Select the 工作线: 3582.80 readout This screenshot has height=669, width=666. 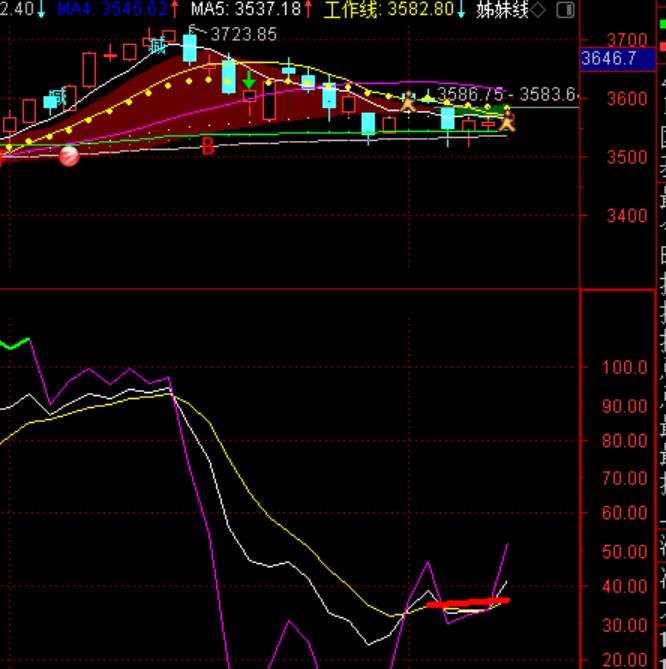tap(389, 9)
